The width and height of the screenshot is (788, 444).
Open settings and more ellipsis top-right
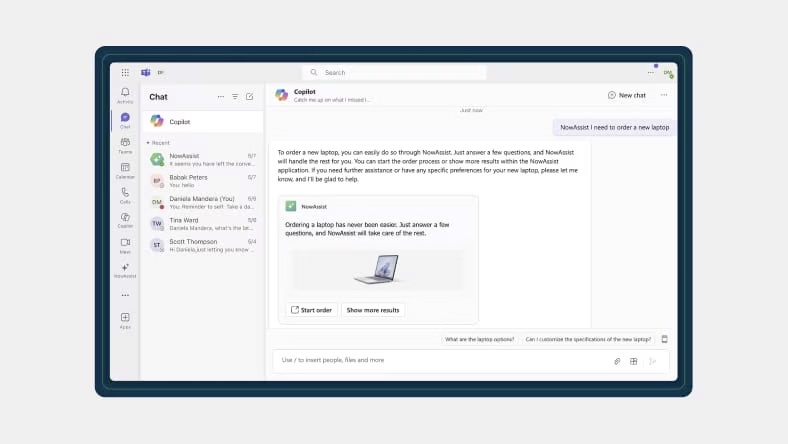651,72
